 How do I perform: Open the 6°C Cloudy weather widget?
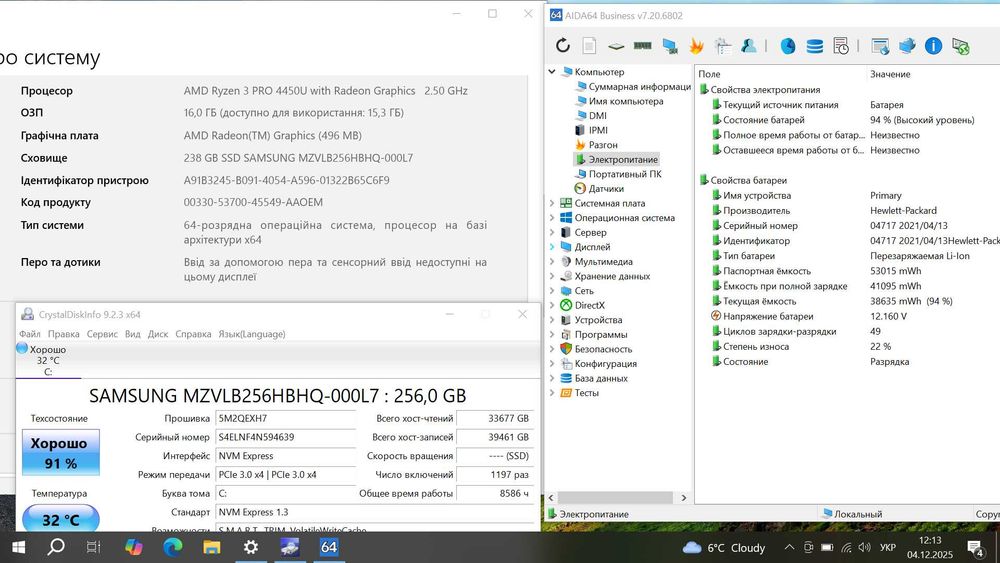(x=724, y=548)
